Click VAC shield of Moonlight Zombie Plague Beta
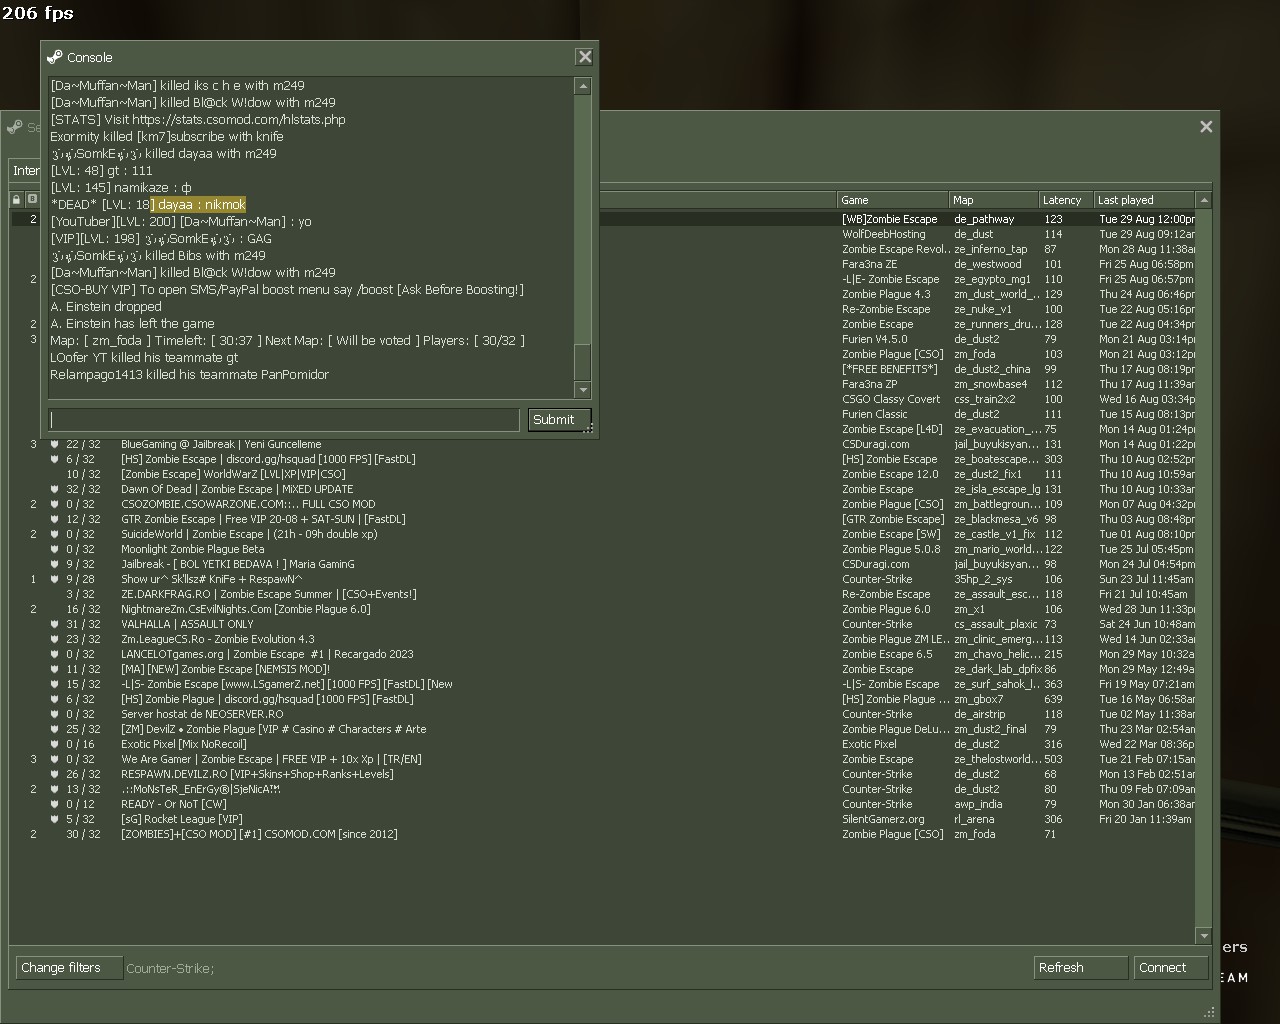This screenshot has height=1024, width=1280. pos(54,549)
